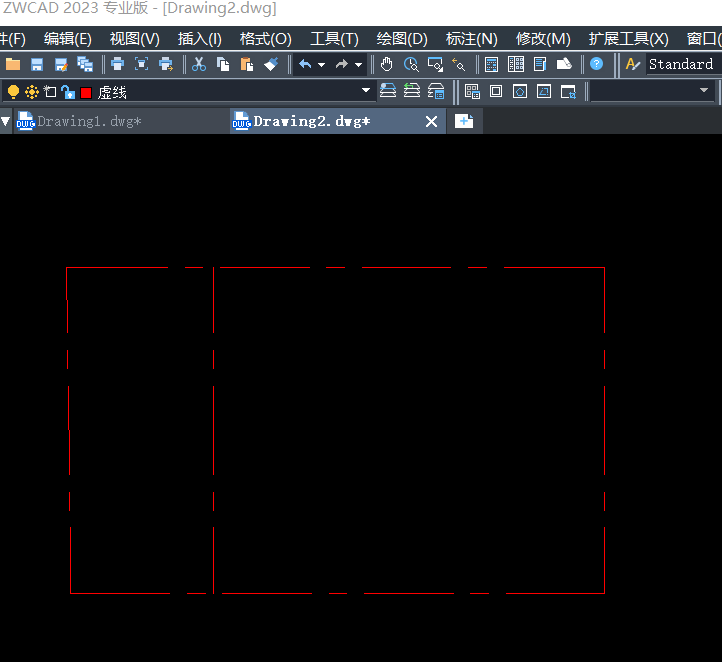Redo the last undone action
Screen dimensions: 722x662
click(342, 64)
